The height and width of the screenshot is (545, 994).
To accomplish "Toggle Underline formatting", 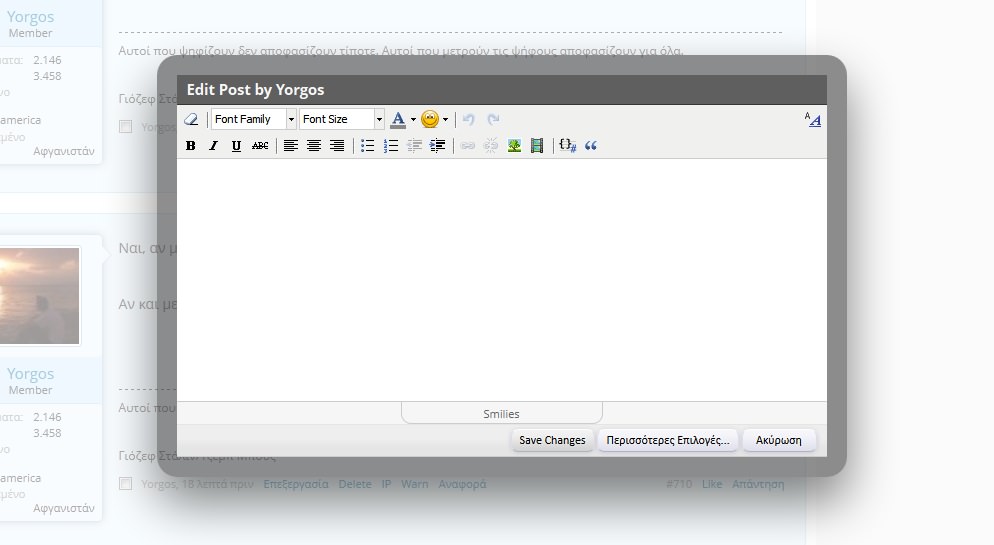I will (236, 146).
